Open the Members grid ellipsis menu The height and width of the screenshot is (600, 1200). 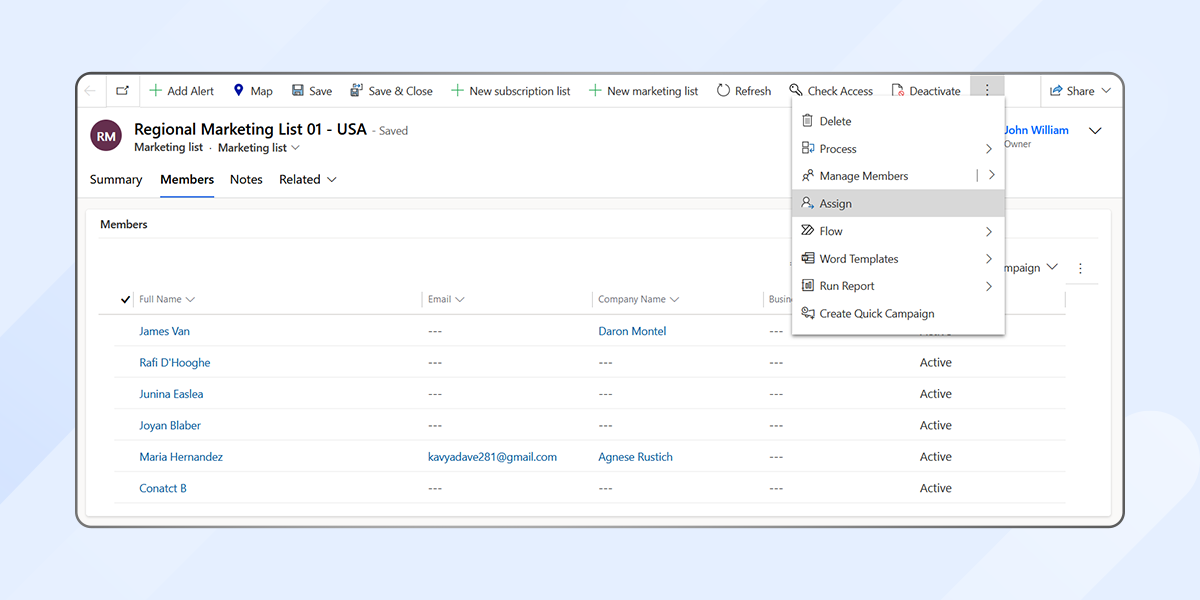point(1080,269)
